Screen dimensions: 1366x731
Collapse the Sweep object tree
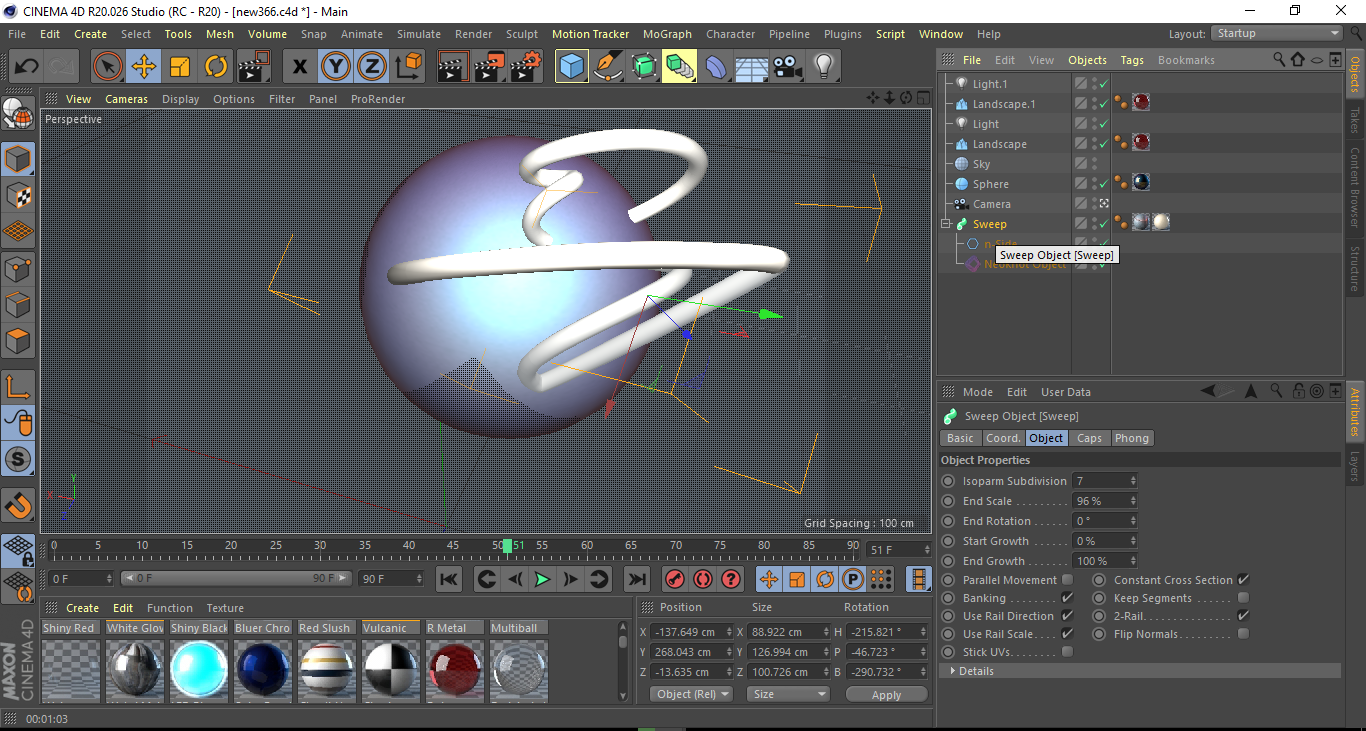(x=947, y=224)
